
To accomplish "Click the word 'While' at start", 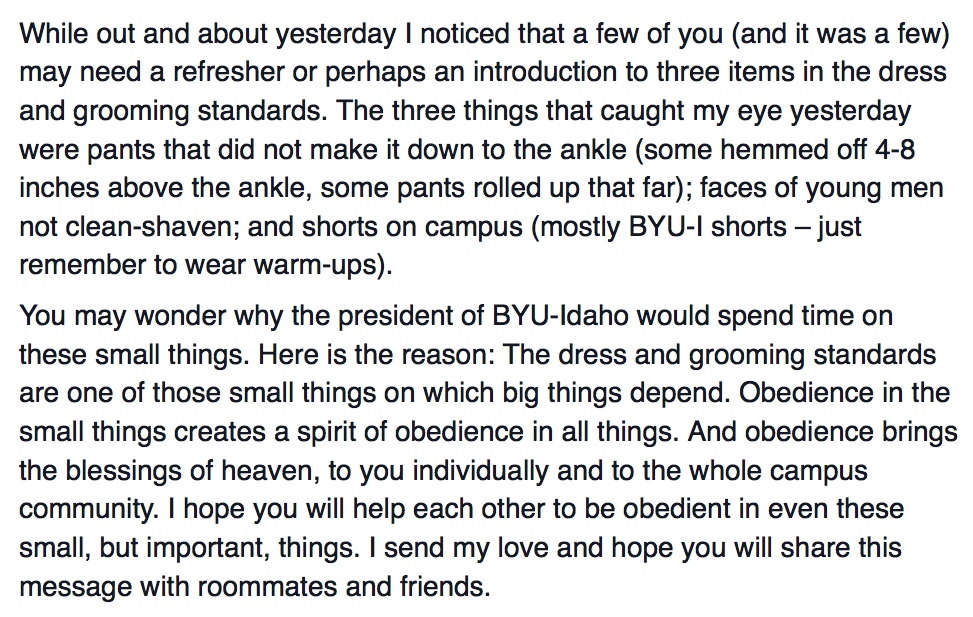I will pyautogui.click(x=53, y=34).
